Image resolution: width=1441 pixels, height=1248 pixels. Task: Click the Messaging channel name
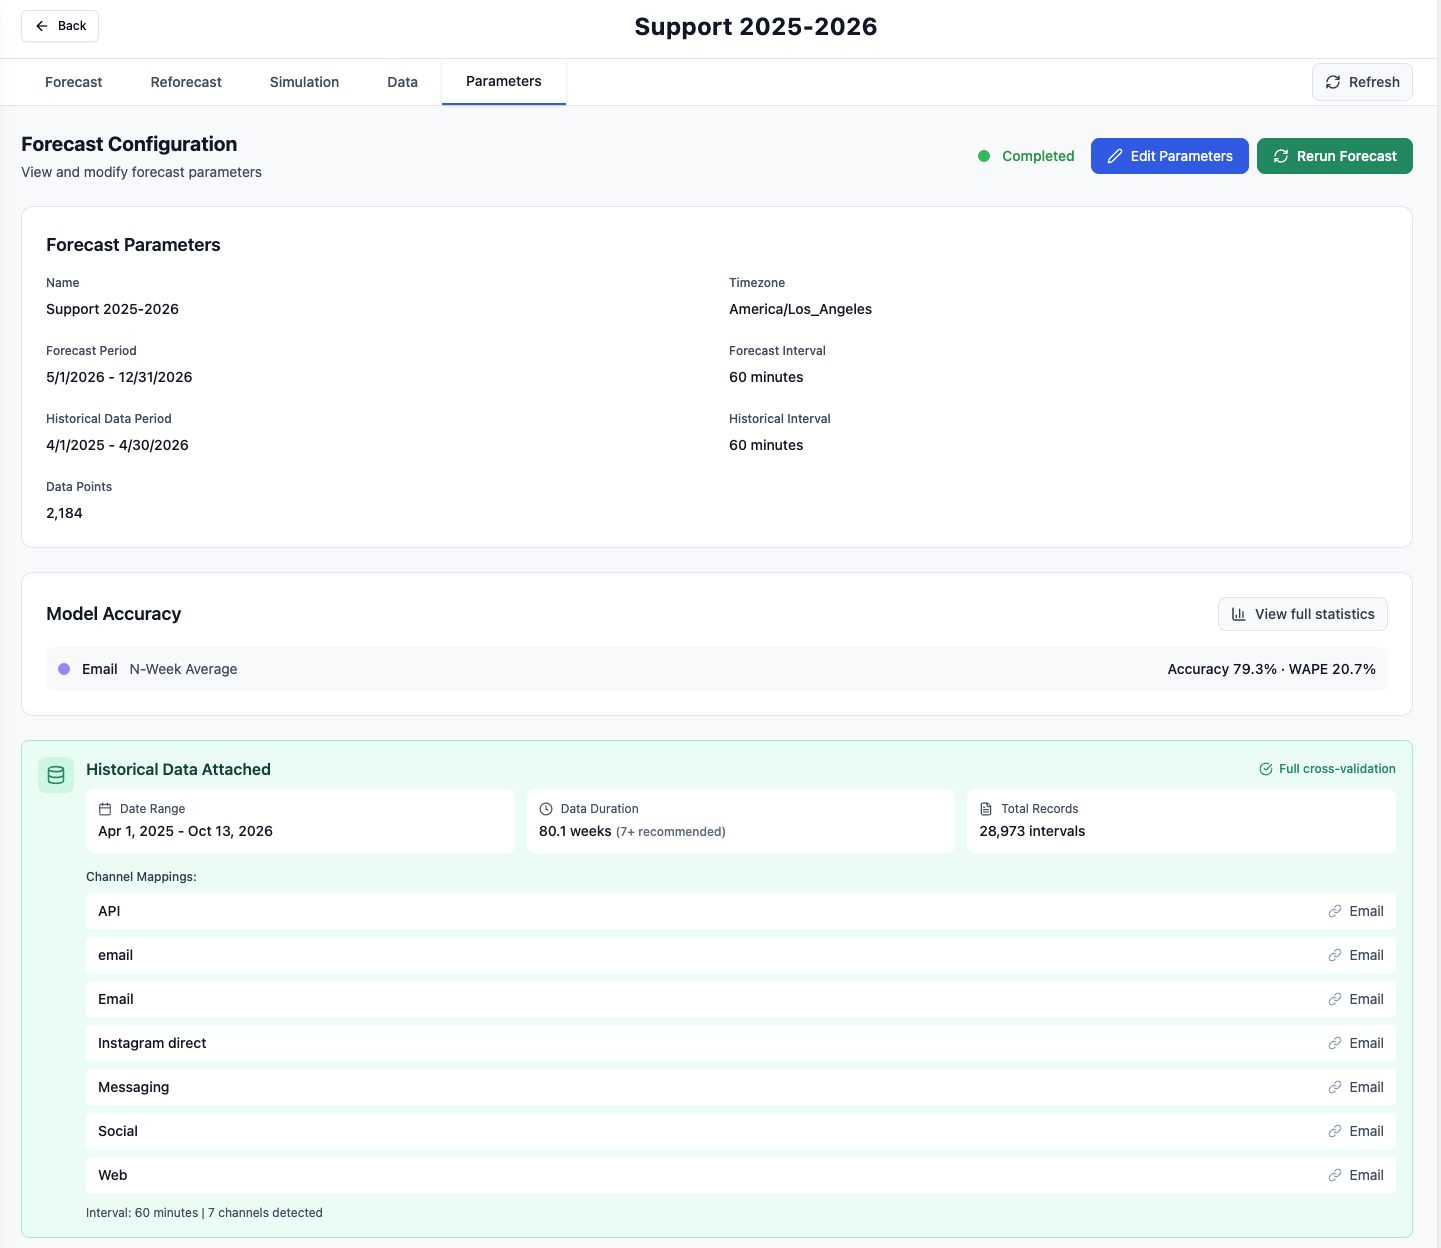pos(133,1087)
